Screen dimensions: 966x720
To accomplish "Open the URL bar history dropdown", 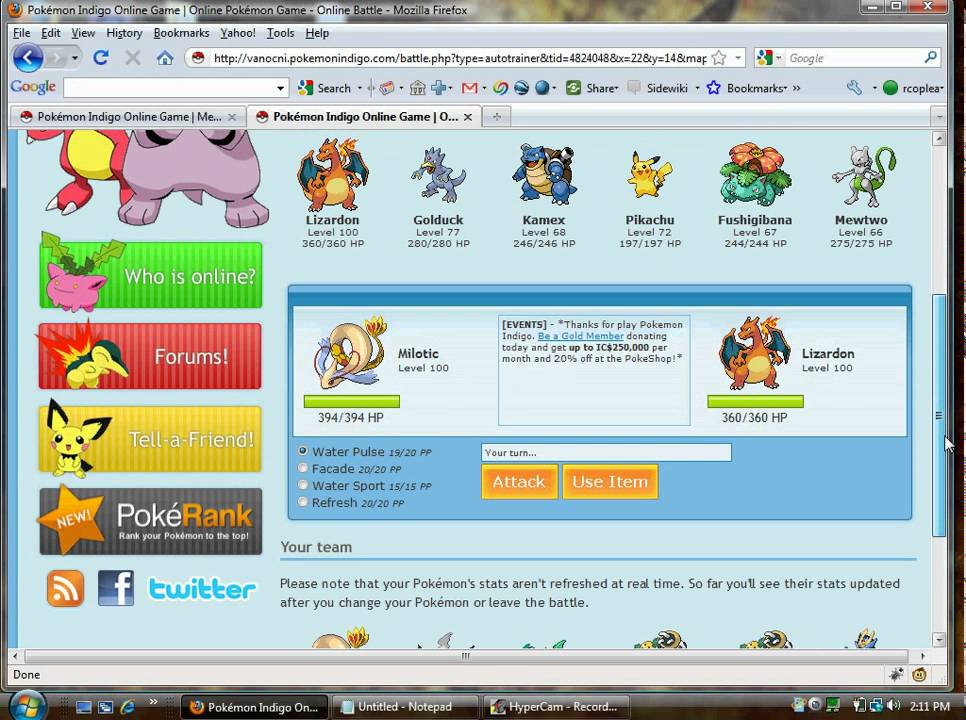I will click(737, 58).
